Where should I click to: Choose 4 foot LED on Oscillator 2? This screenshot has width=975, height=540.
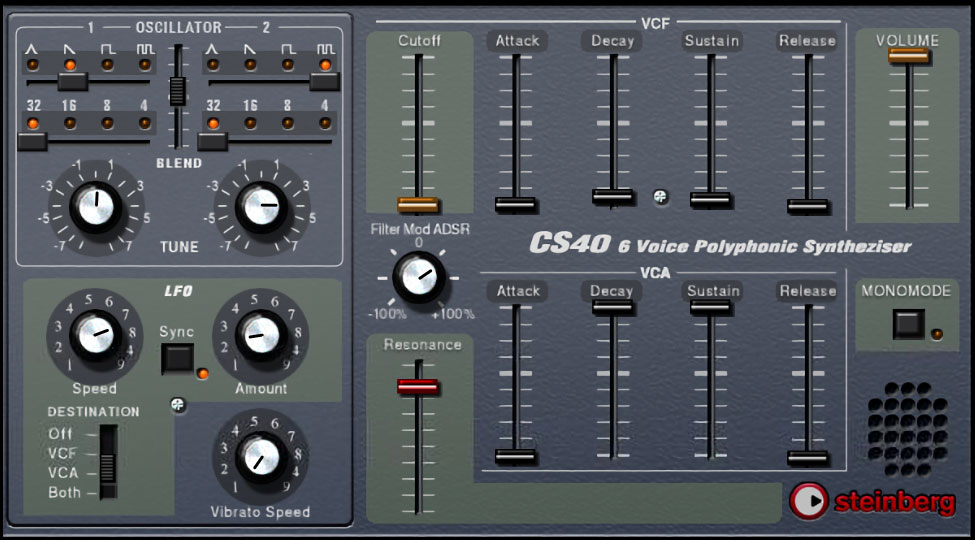[x=325, y=123]
